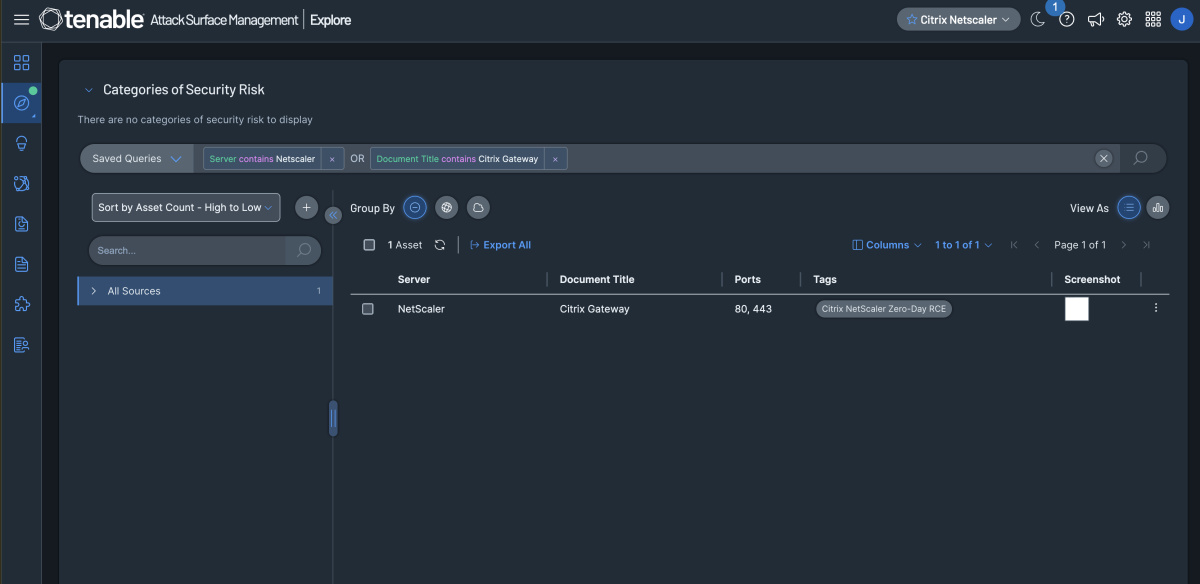Expand the All Sources tree row
1200x584 pixels.
click(94, 291)
